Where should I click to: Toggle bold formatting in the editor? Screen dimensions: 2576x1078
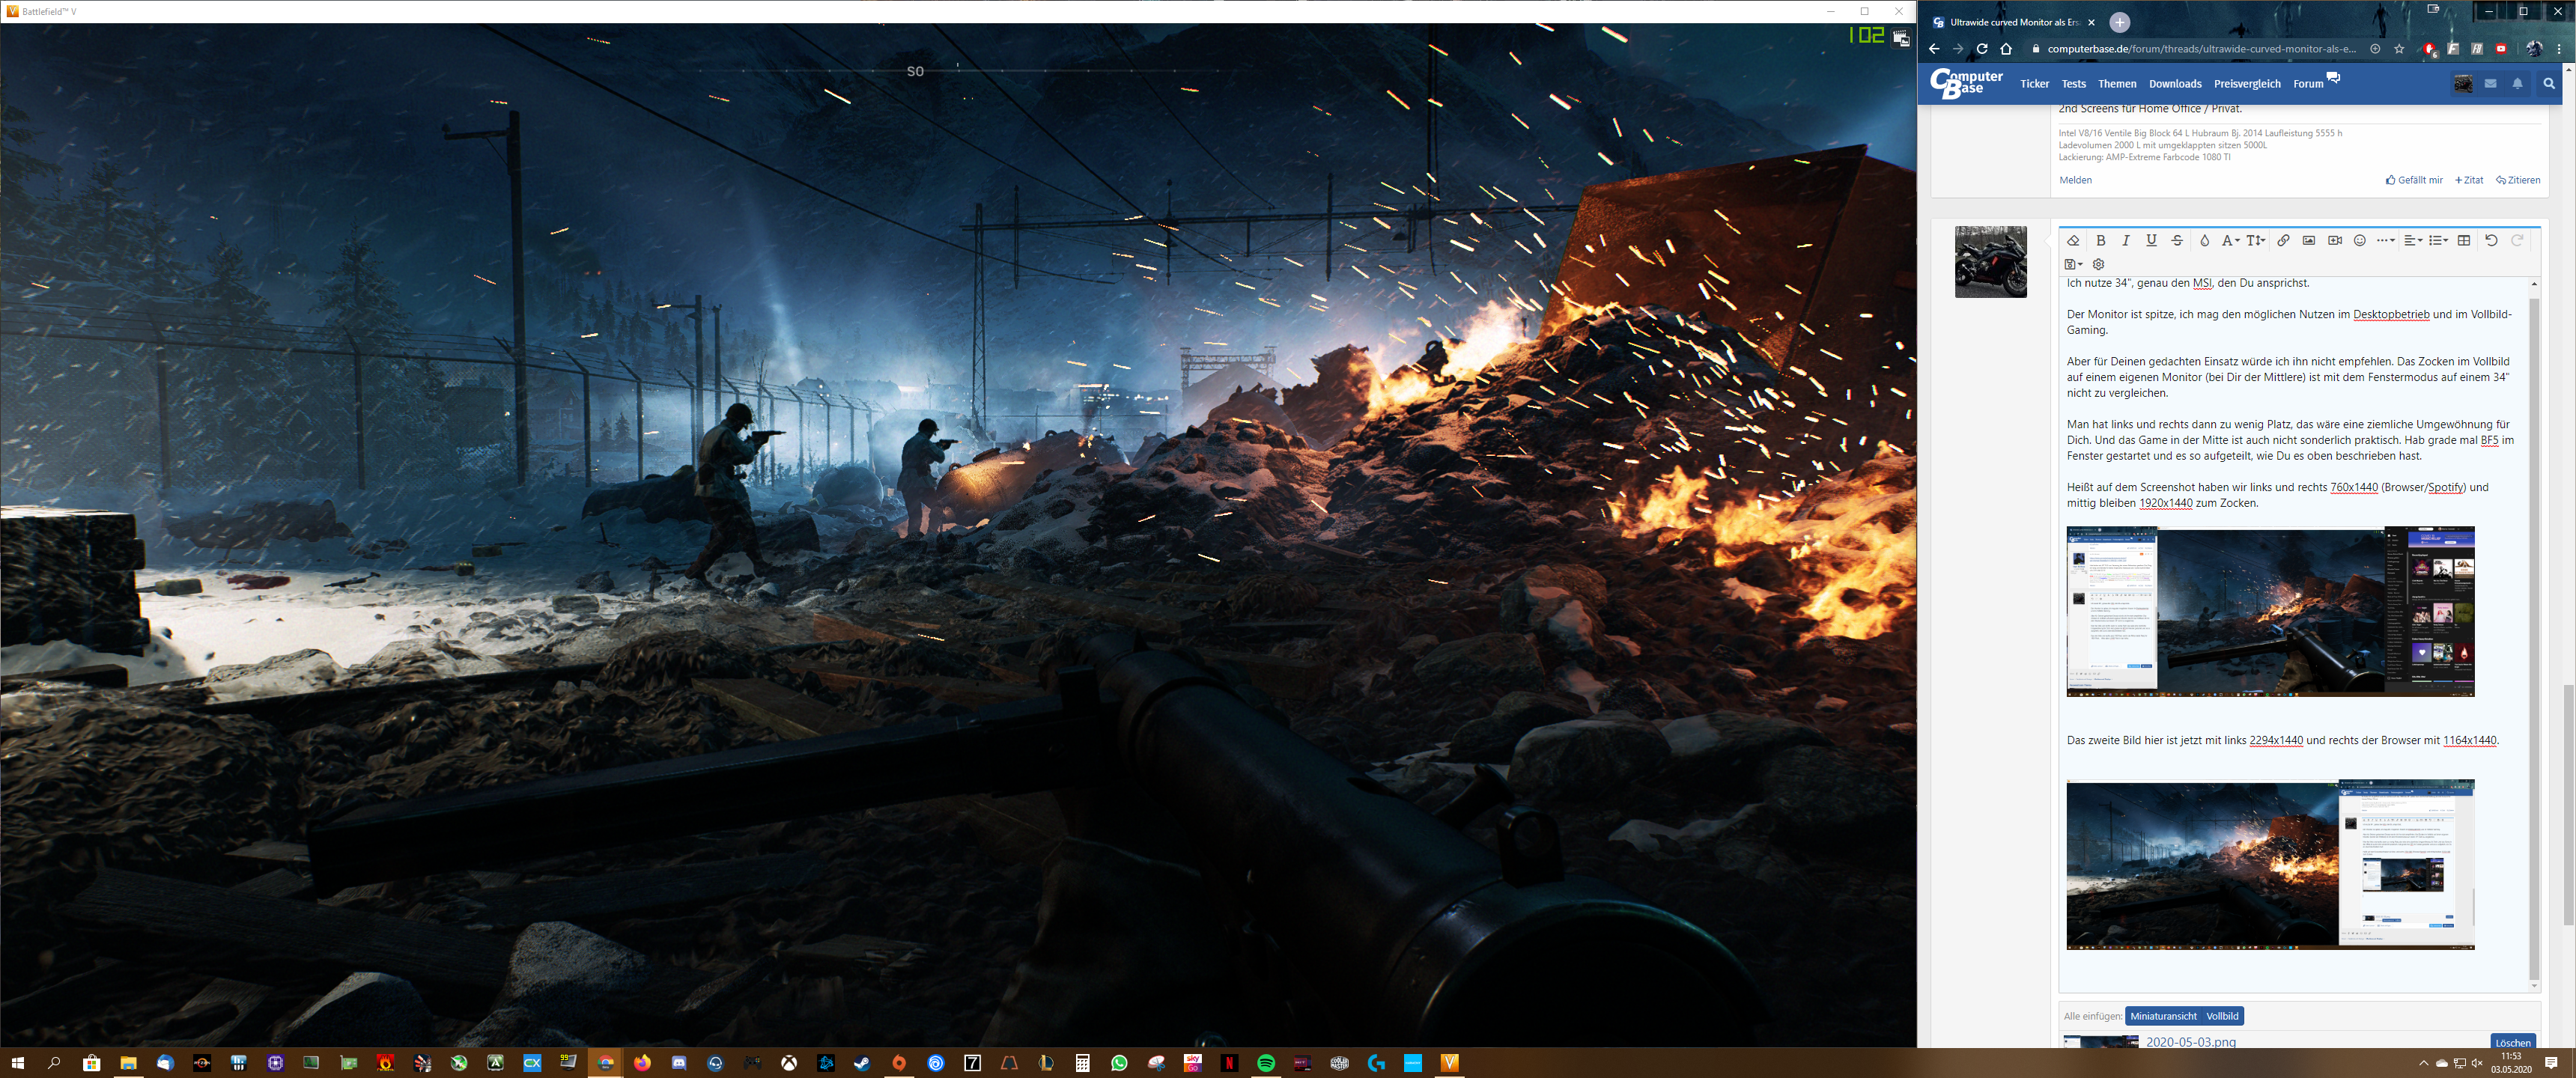click(x=2101, y=240)
